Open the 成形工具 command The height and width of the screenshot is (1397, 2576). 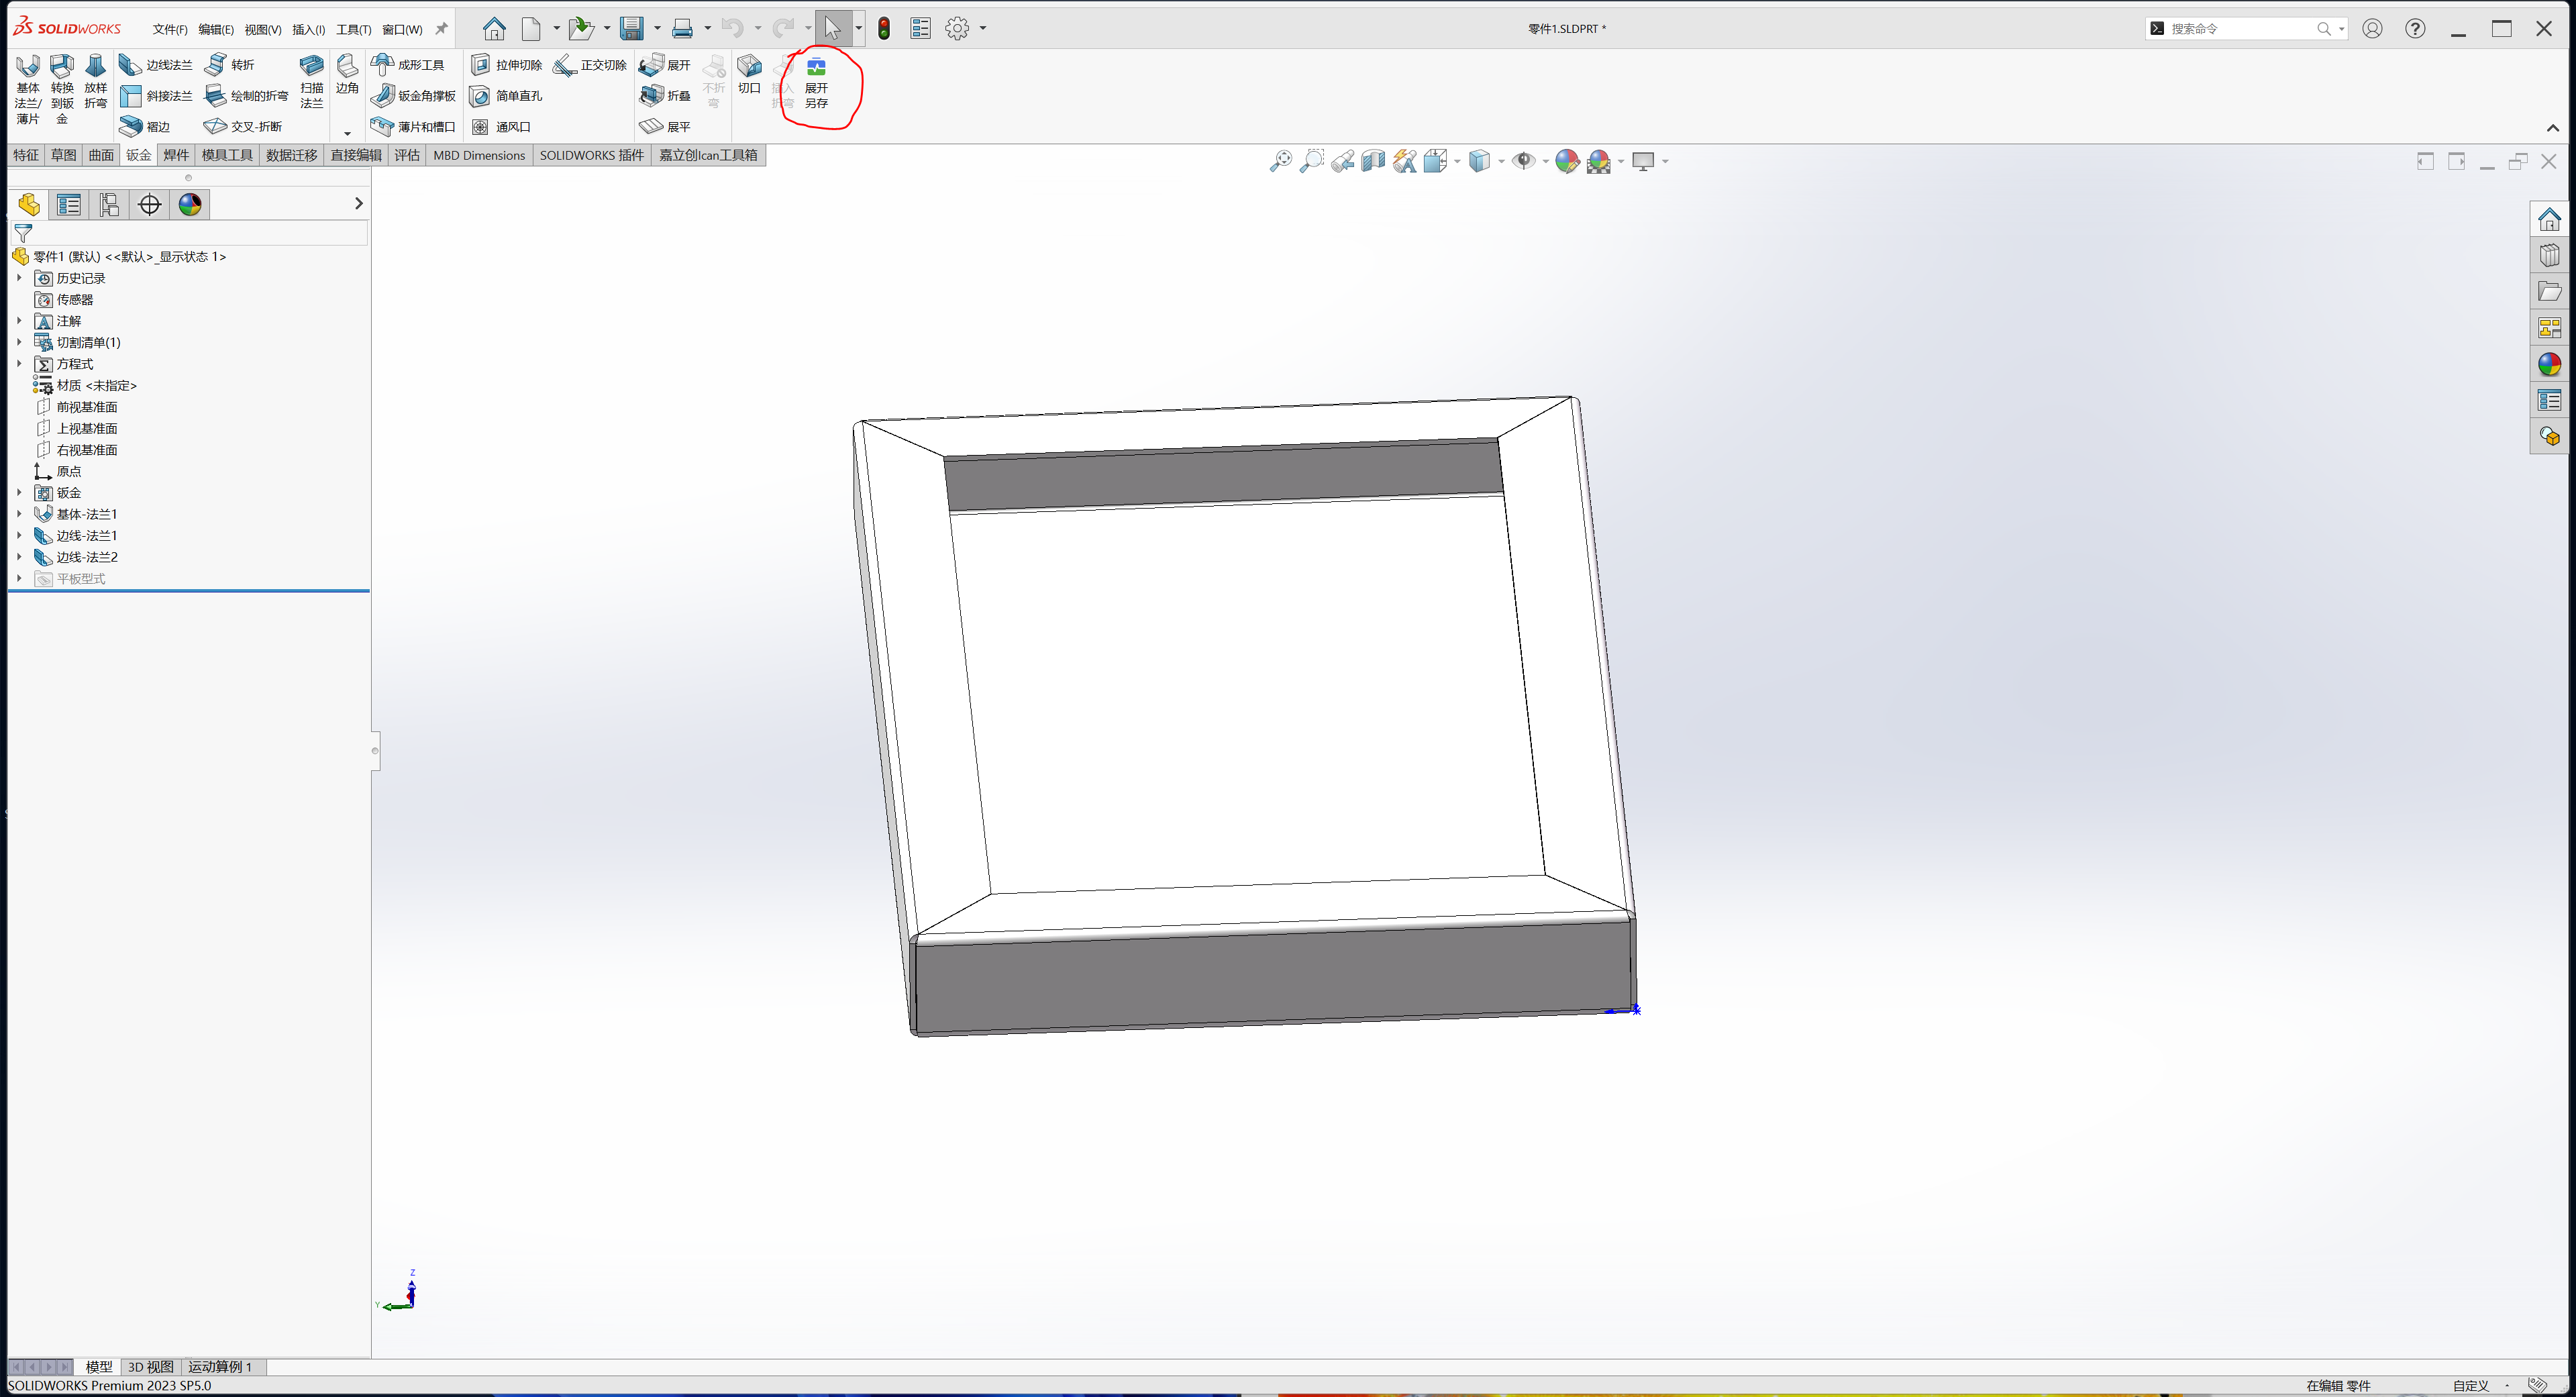tap(407, 65)
